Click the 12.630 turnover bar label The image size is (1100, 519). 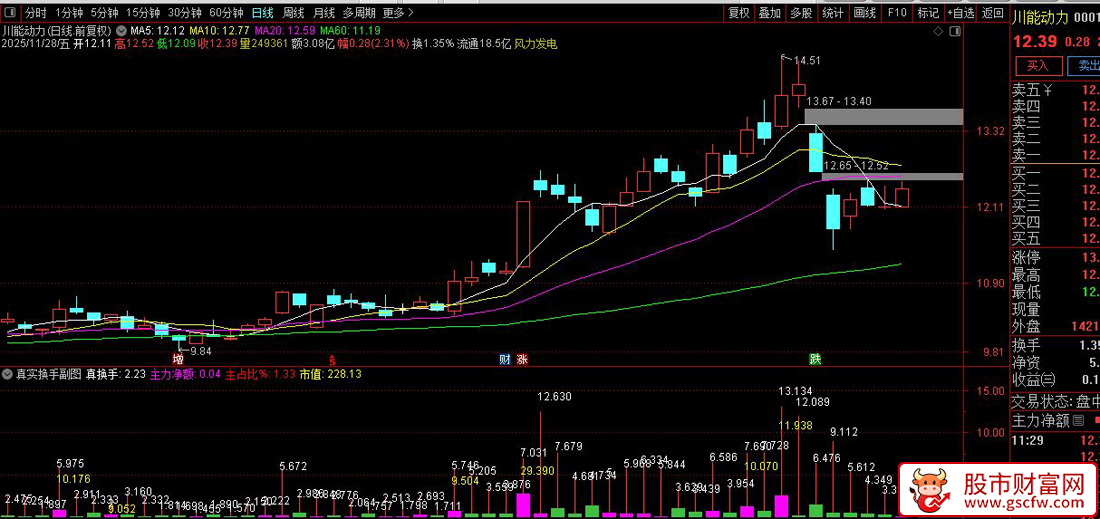point(554,397)
